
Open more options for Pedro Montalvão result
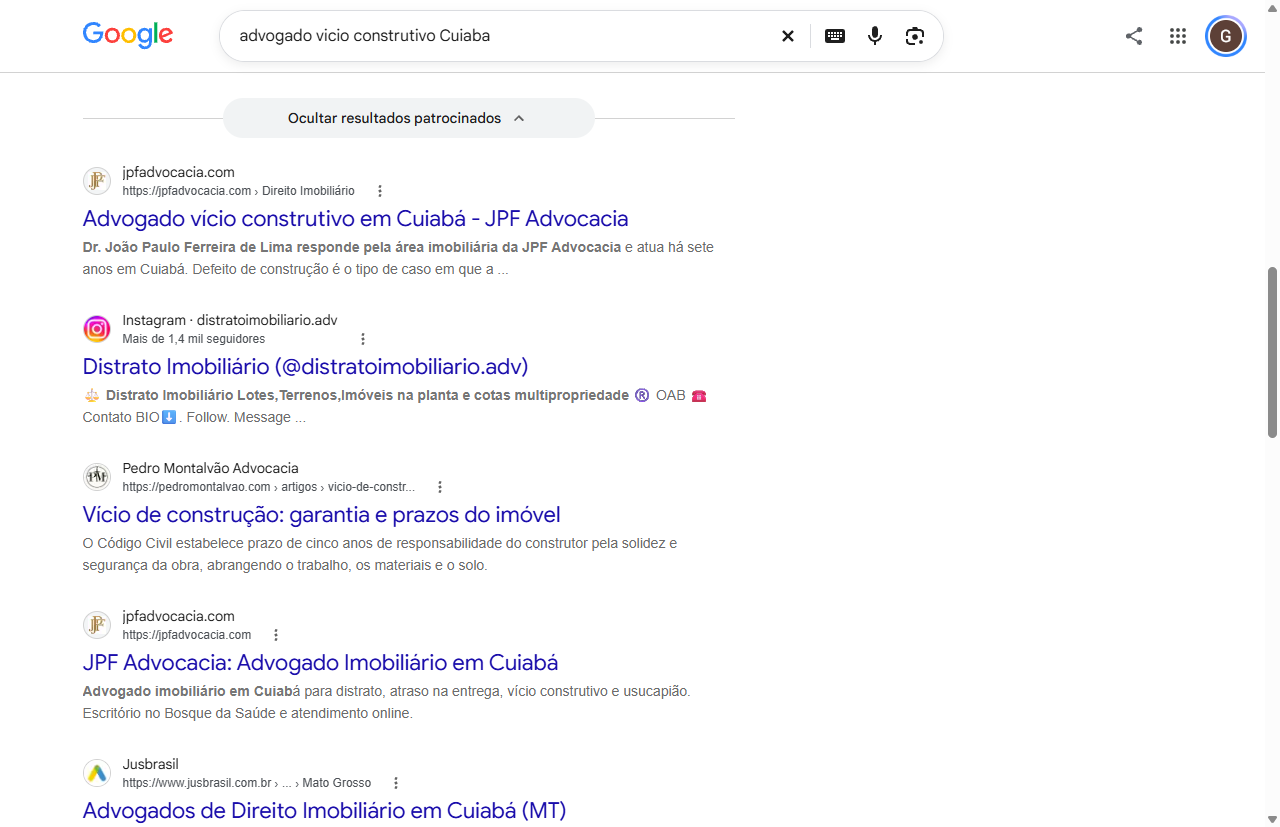click(x=439, y=487)
